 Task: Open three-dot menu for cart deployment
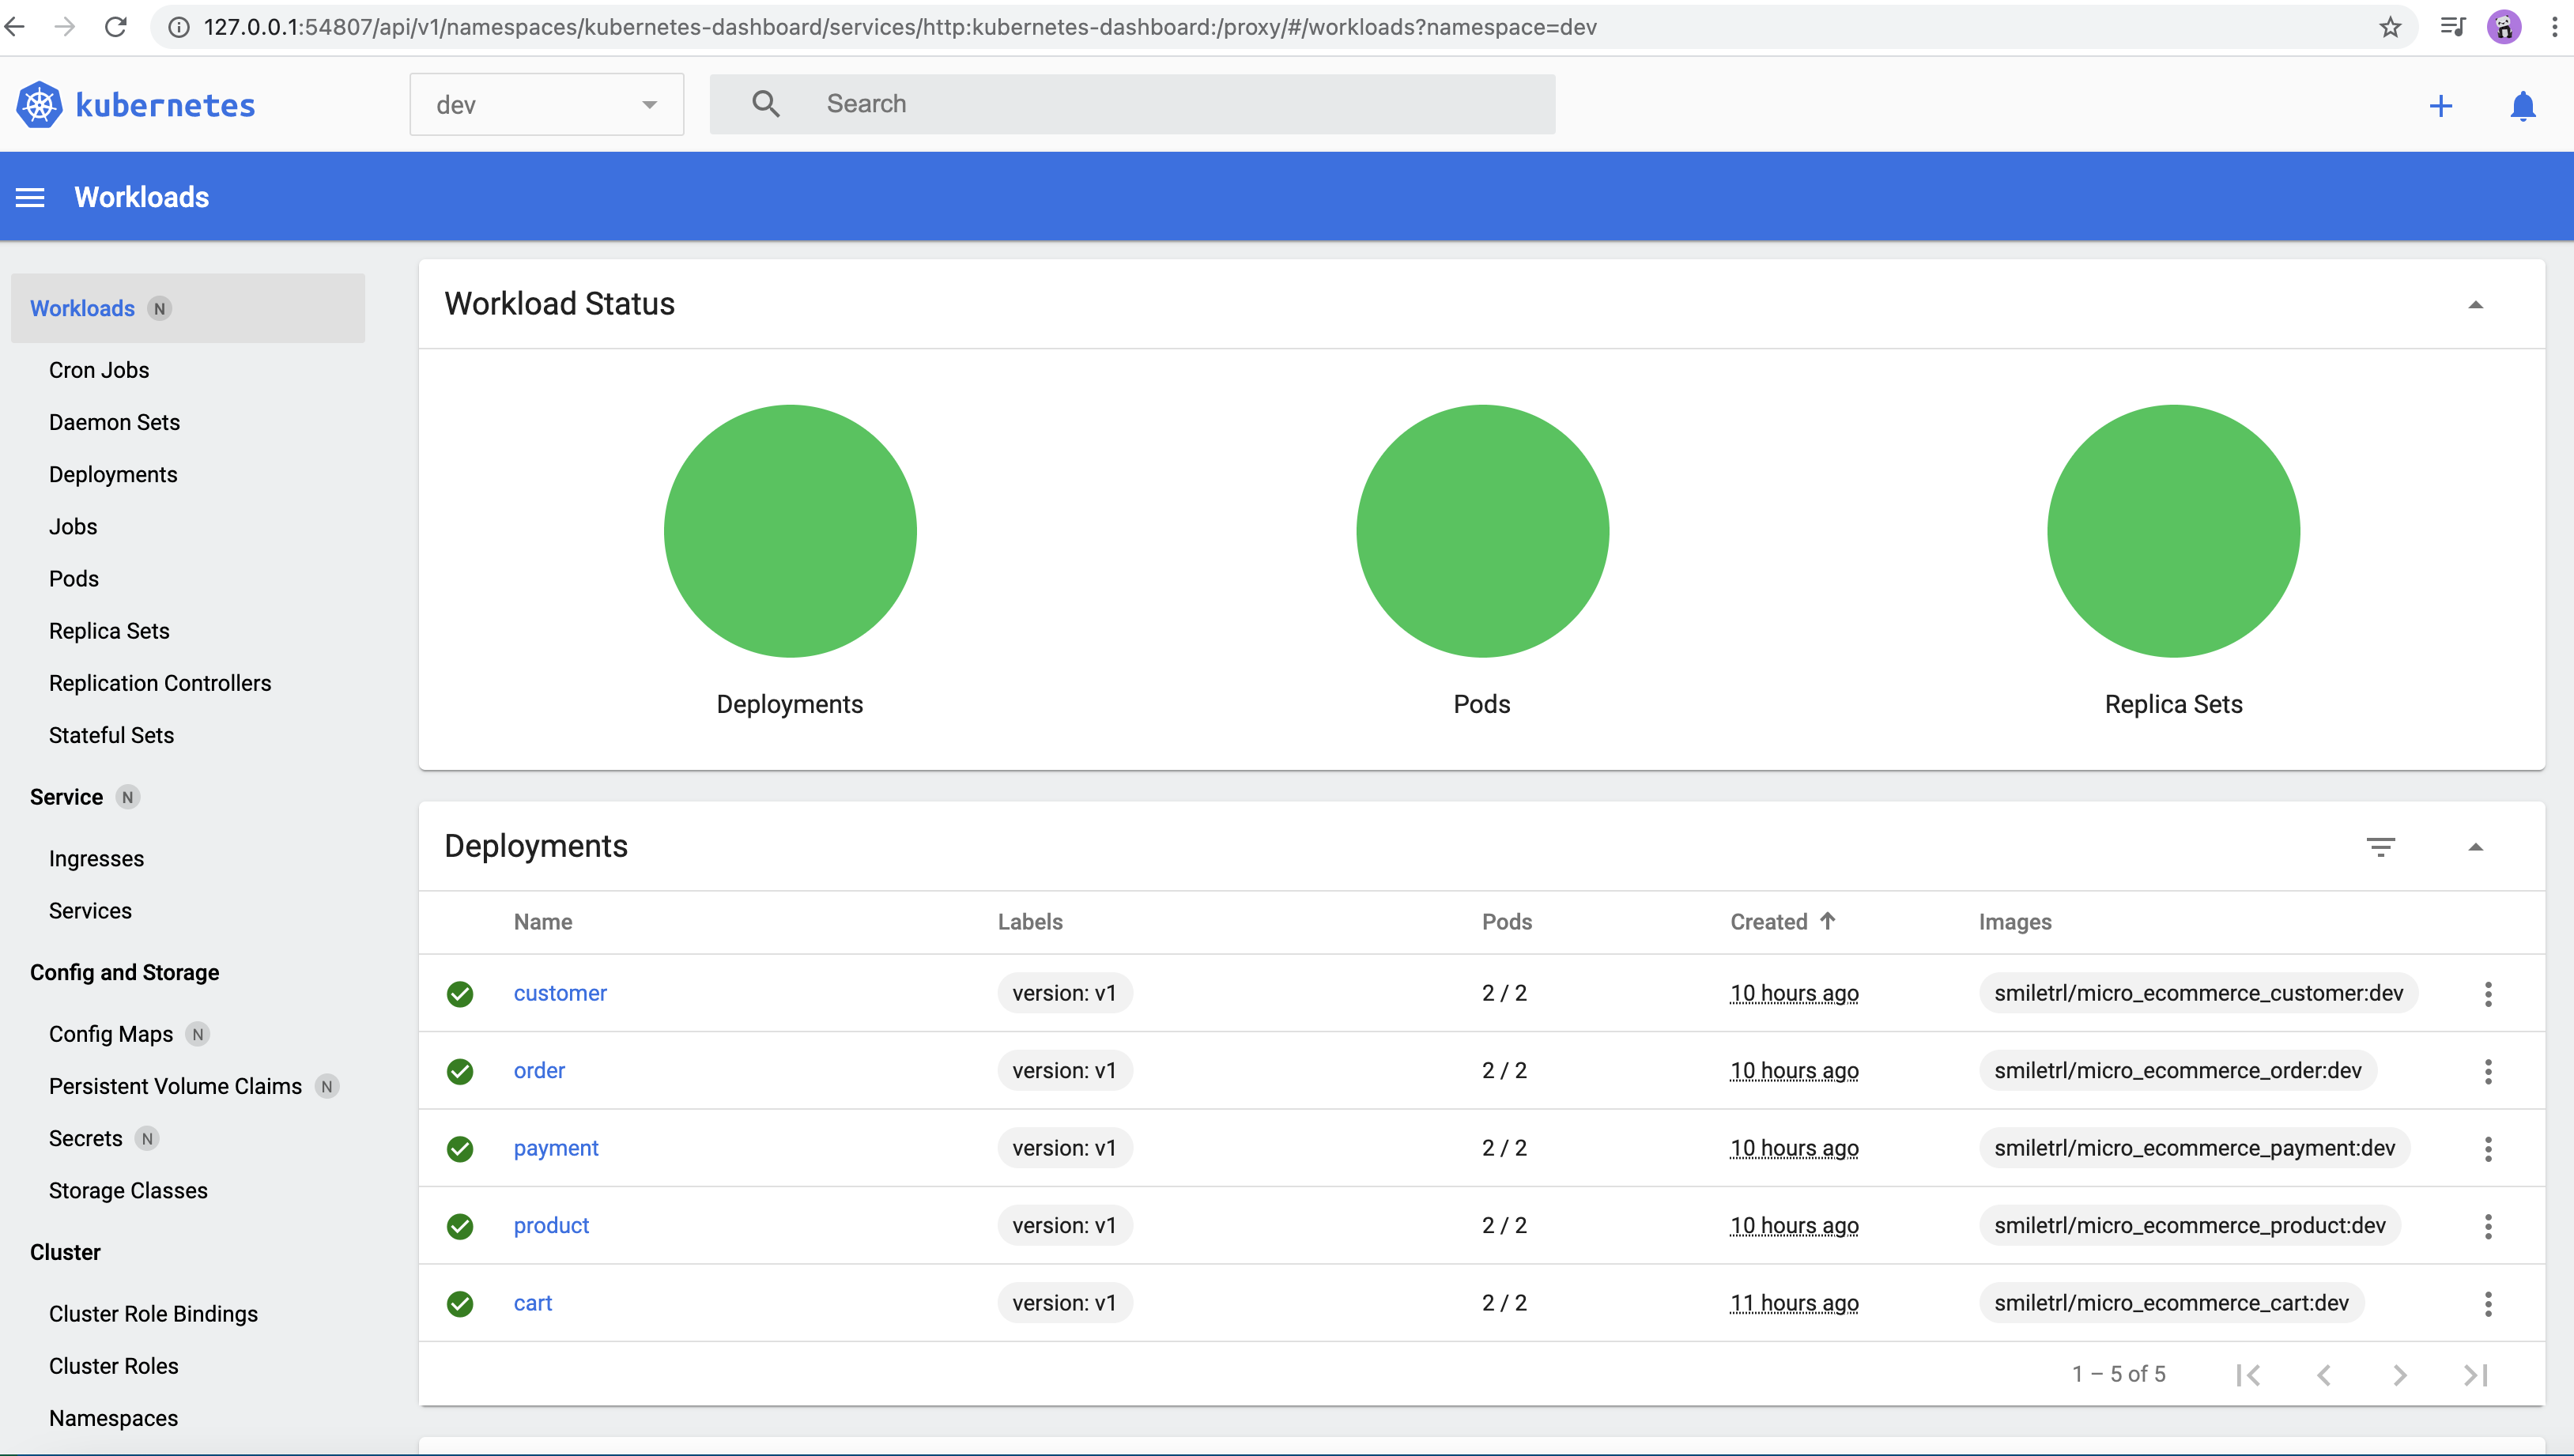tap(2488, 1303)
